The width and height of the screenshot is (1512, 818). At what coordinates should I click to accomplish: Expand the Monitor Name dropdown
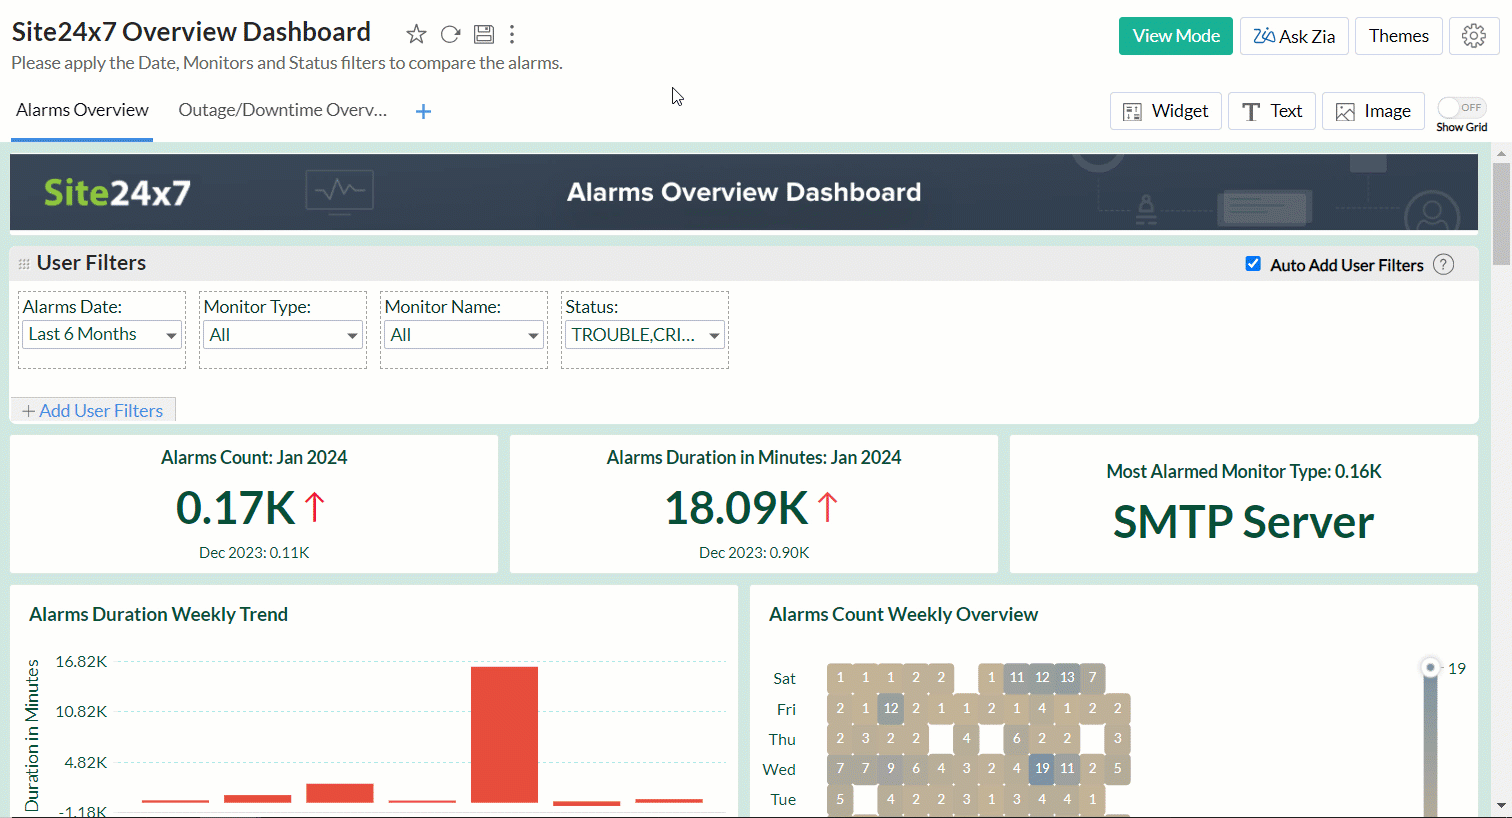coord(463,335)
